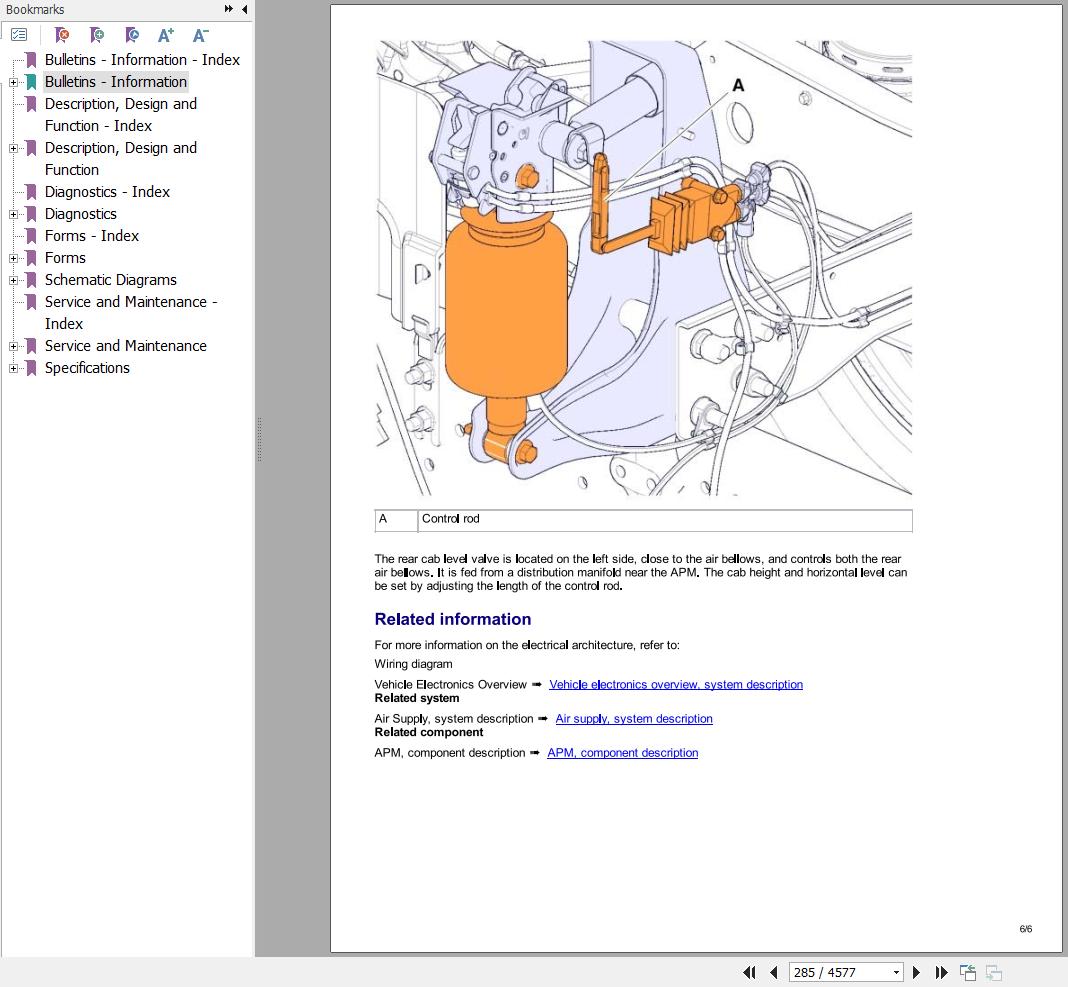Increase bookmark text size with A+ icon
The width and height of the screenshot is (1068, 987).
pos(166,34)
